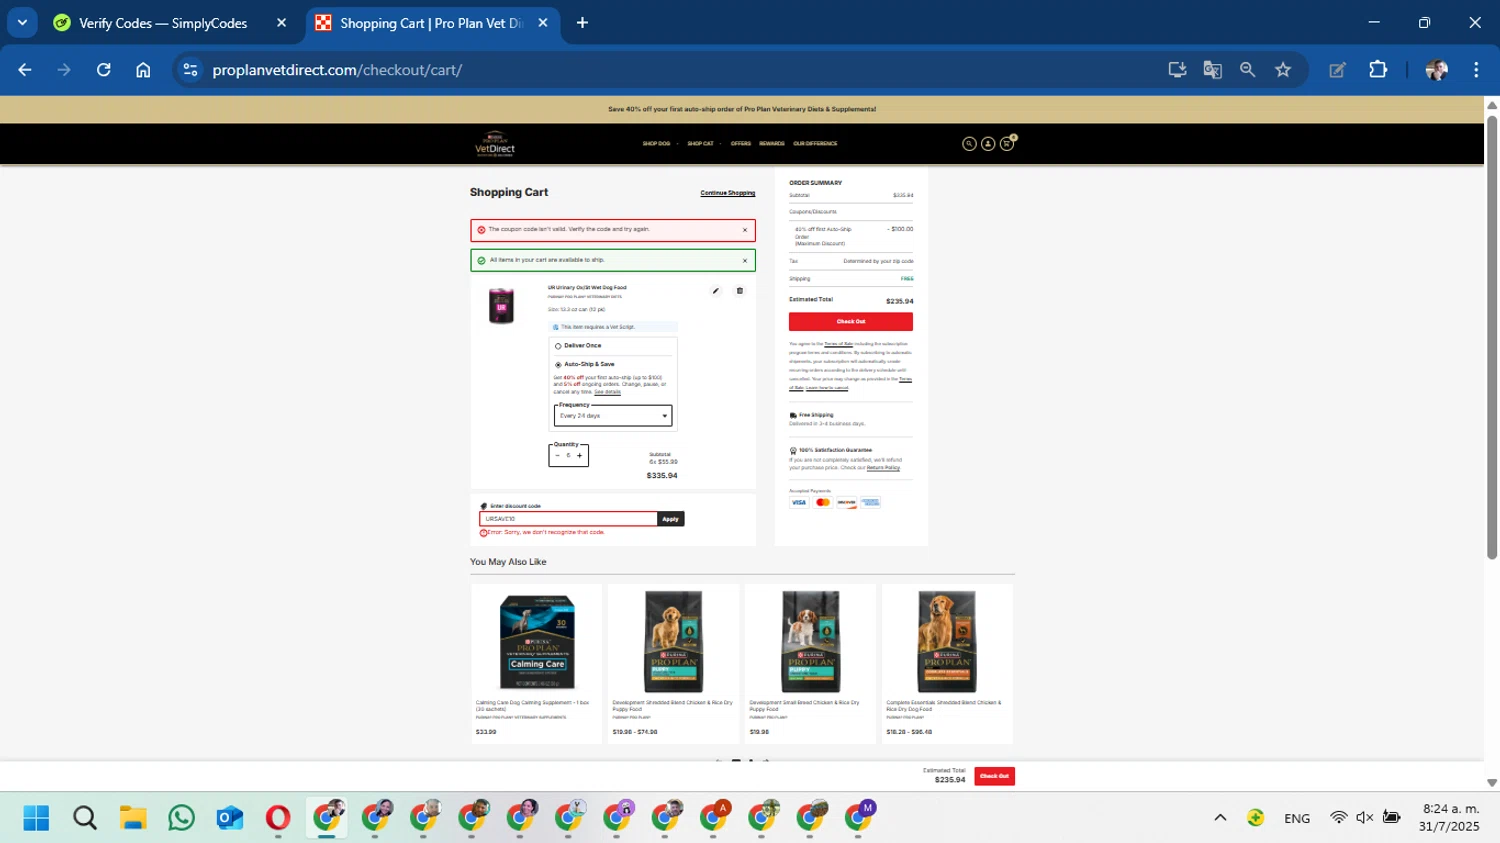The height and width of the screenshot is (843, 1500).
Task: Close the Verify Codes SimplyCodes tab
Action: point(281,23)
